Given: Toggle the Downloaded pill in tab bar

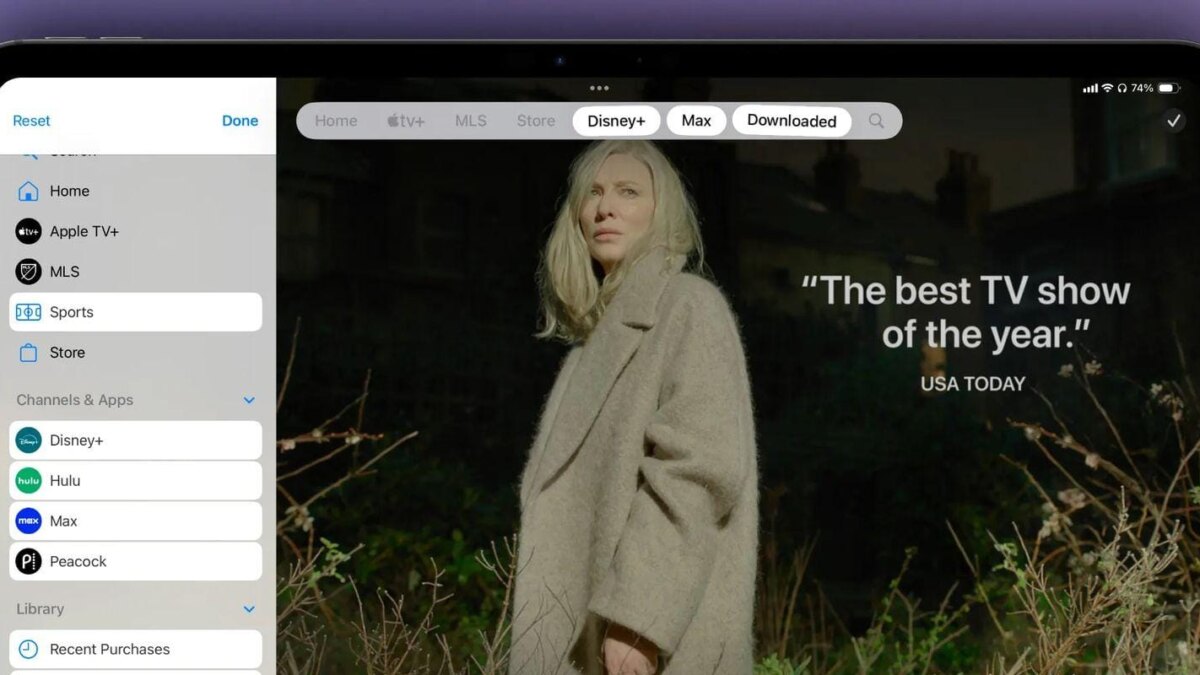Looking at the screenshot, I should click(x=791, y=121).
